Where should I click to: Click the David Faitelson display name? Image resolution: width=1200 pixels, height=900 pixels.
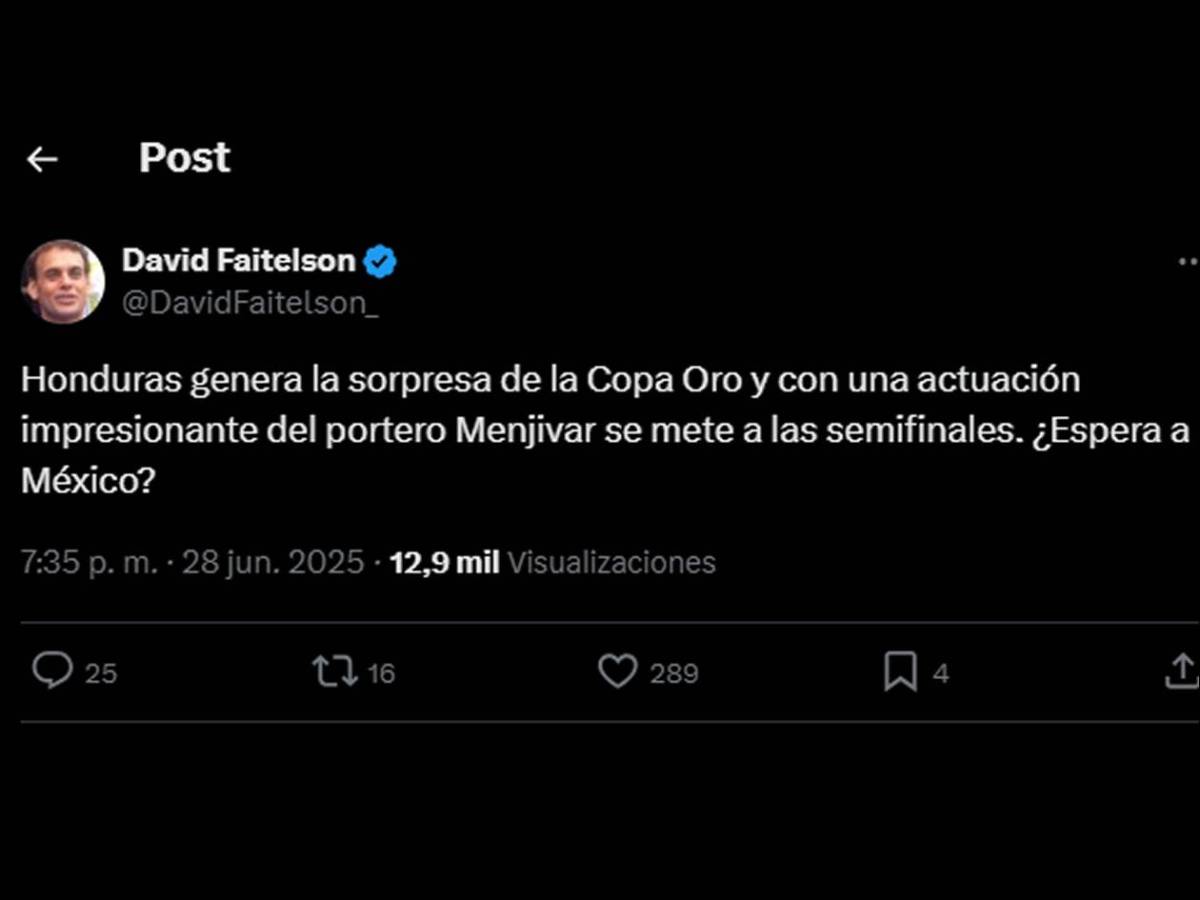pyautogui.click(x=238, y=259)
